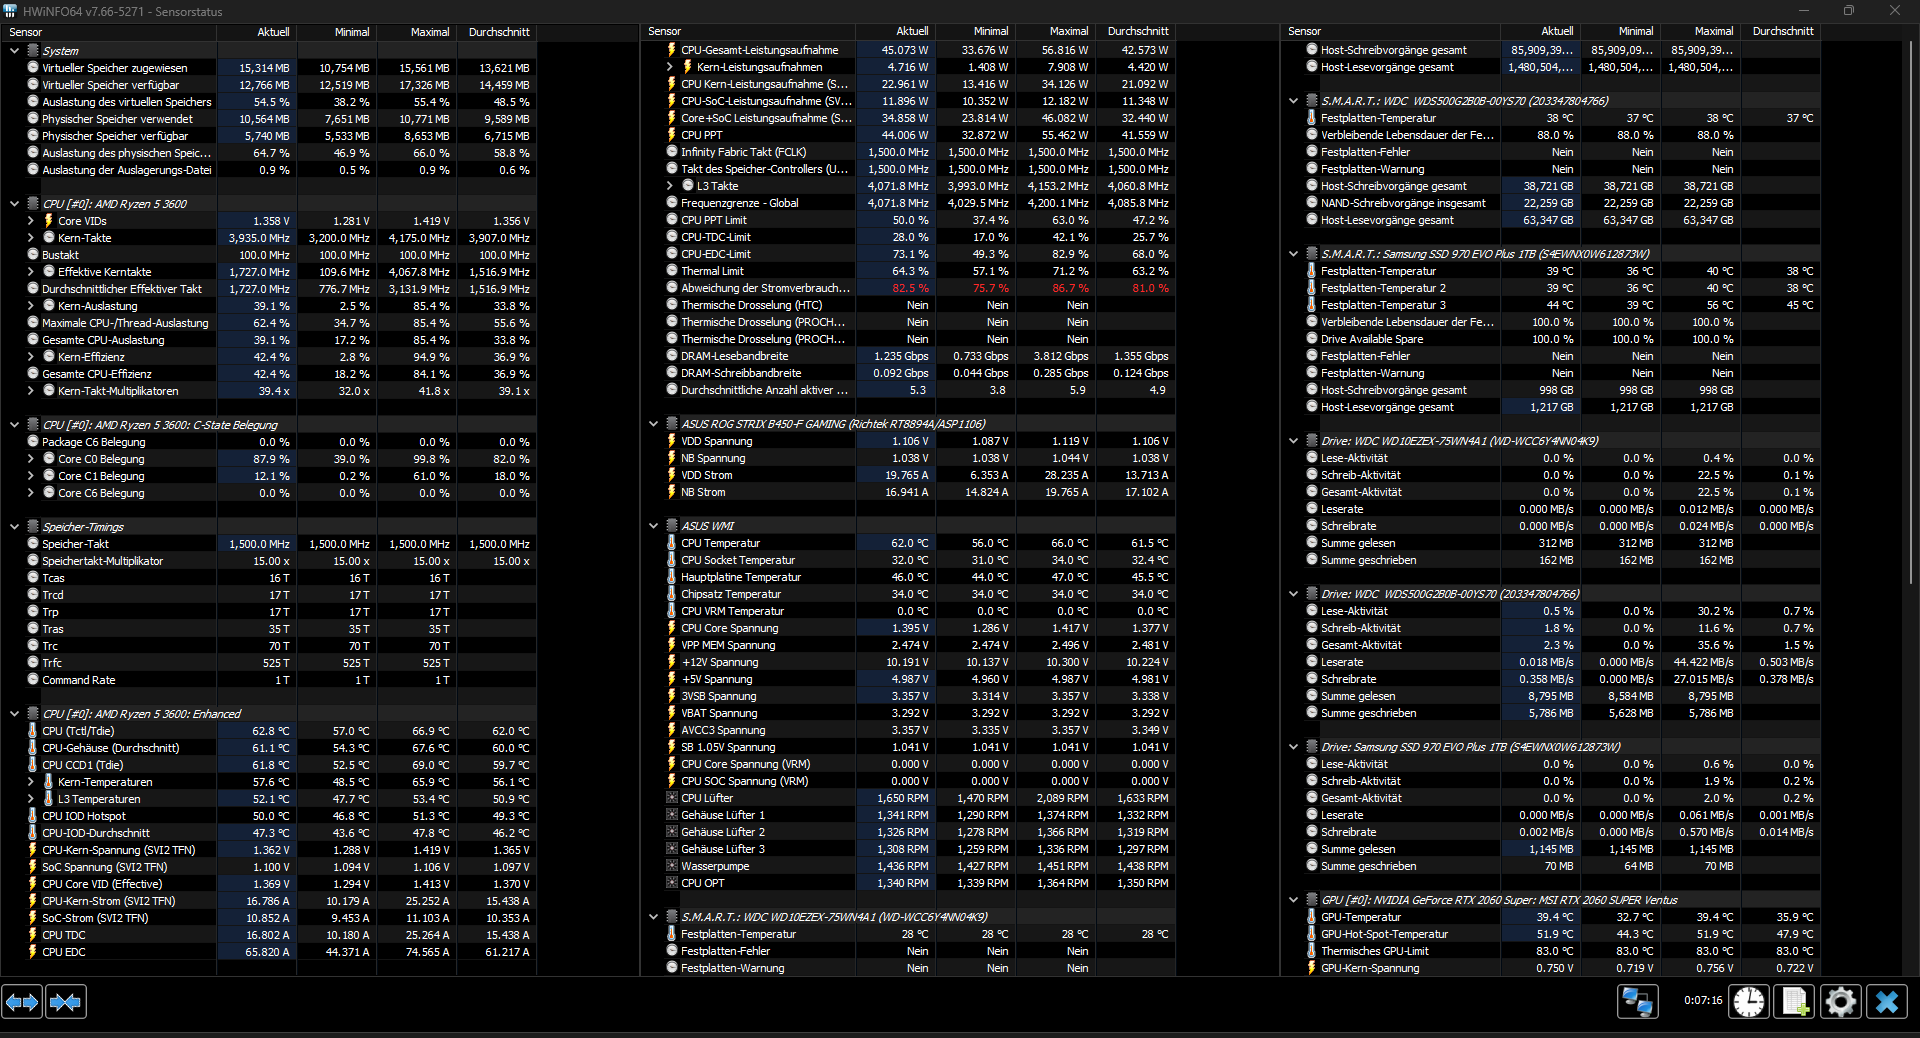Click thermometer icon beside Festplatten-Temperatur 3
Screen dimensions: 1920x1038
pos(1312,305)
